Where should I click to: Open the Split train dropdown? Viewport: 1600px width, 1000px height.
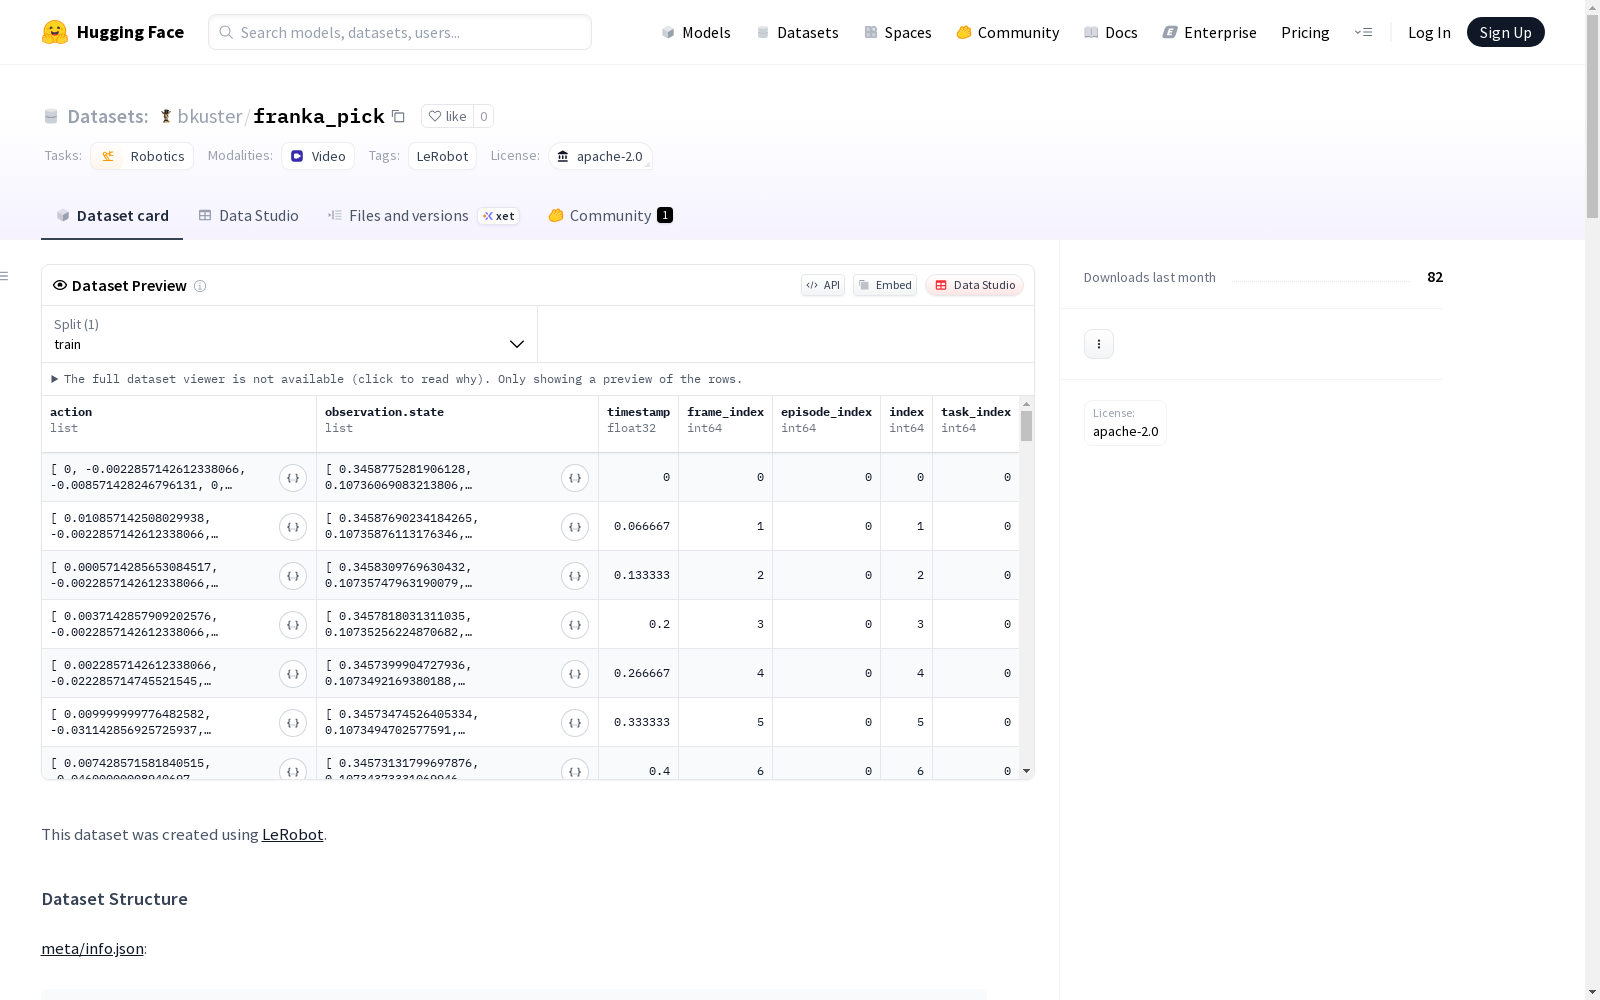[289, 334]
